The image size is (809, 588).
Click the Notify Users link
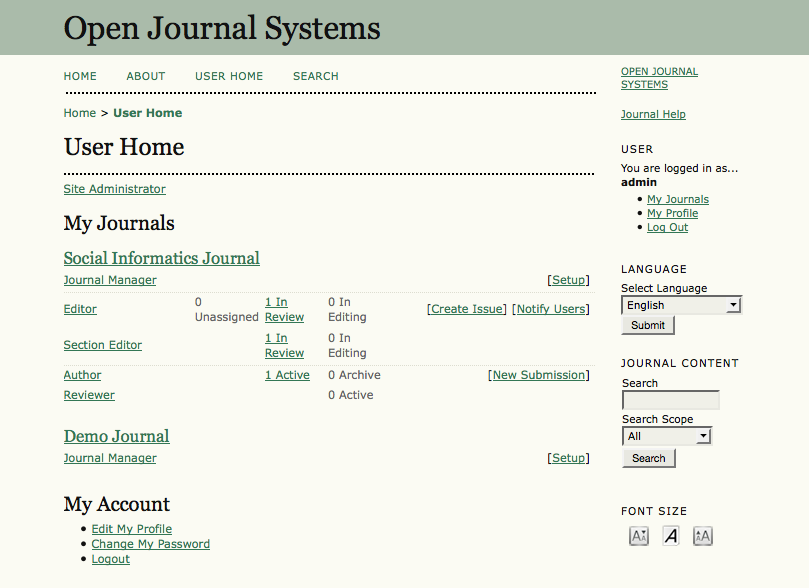(553, 309)
